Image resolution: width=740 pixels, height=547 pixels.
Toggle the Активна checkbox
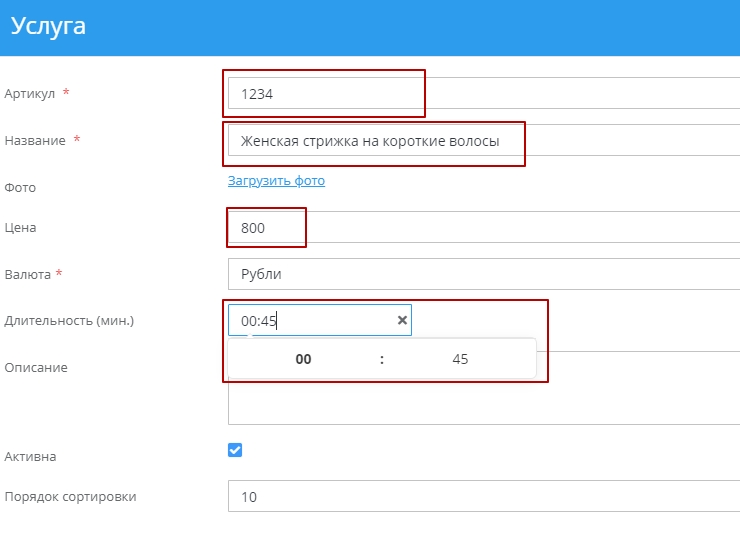click(x=235, y=450)
